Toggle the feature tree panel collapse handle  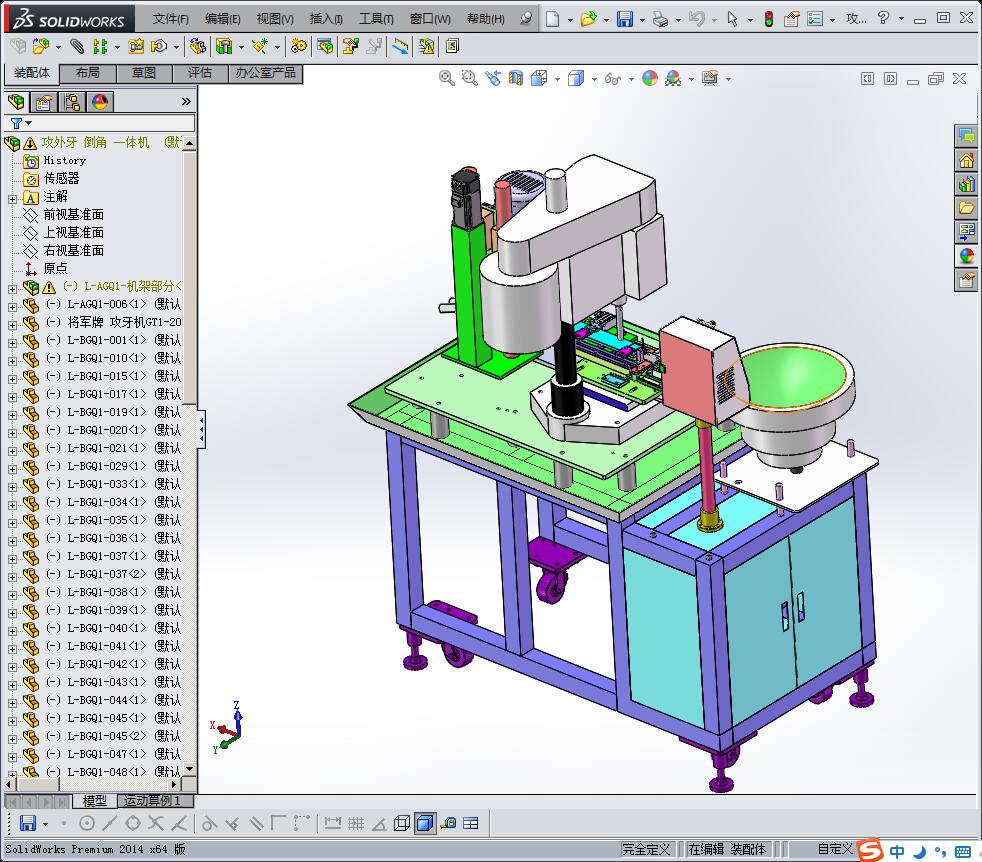tap(201, 429)
